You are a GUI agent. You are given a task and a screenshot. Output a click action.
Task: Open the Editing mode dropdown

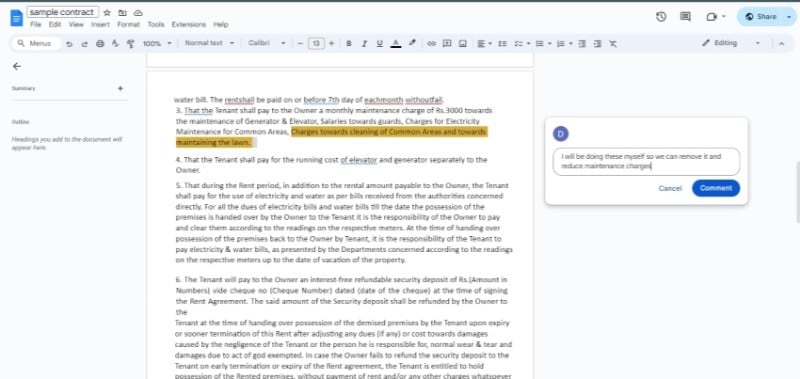731,43
